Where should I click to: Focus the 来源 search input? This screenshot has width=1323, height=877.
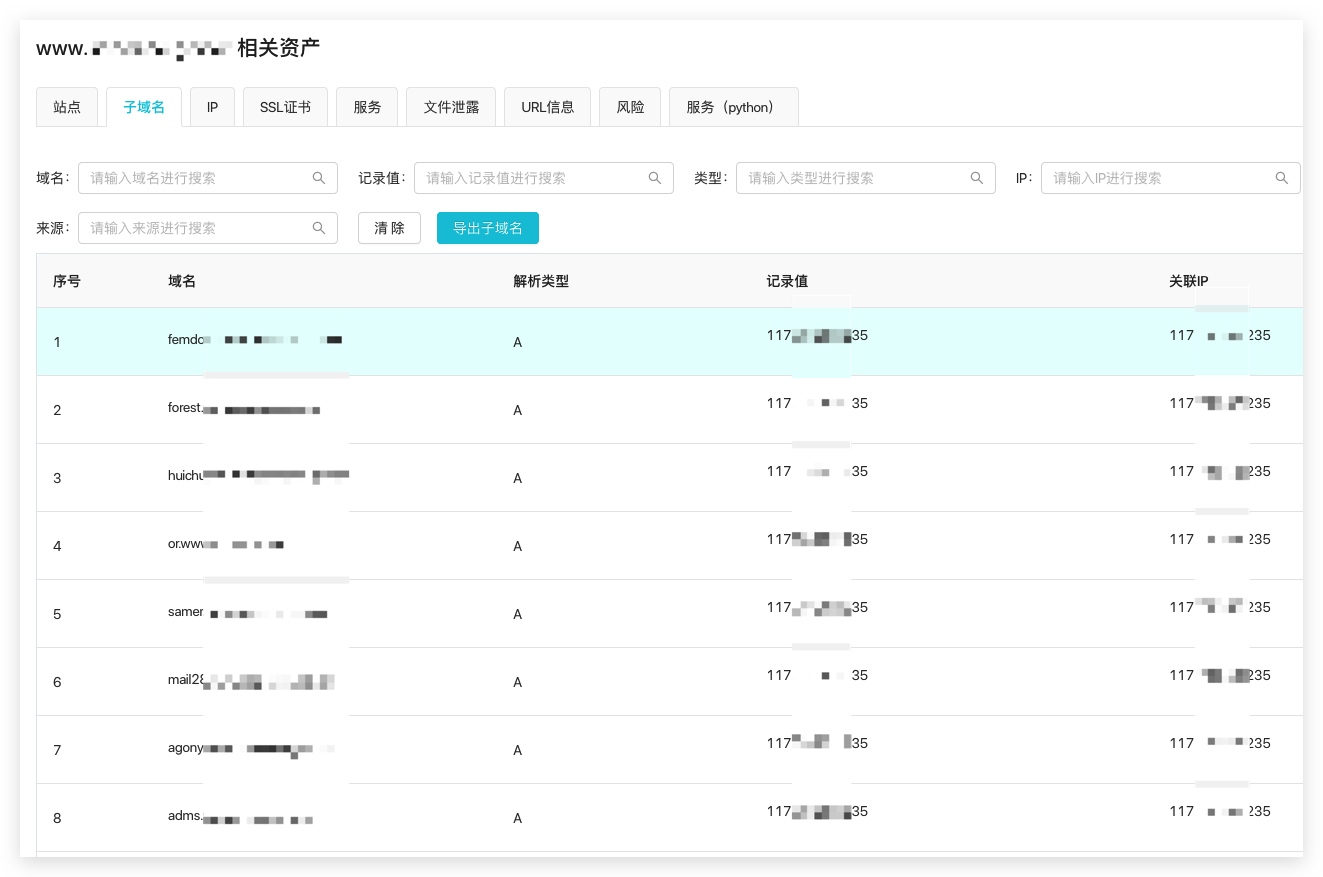click(x=208, y=228)
